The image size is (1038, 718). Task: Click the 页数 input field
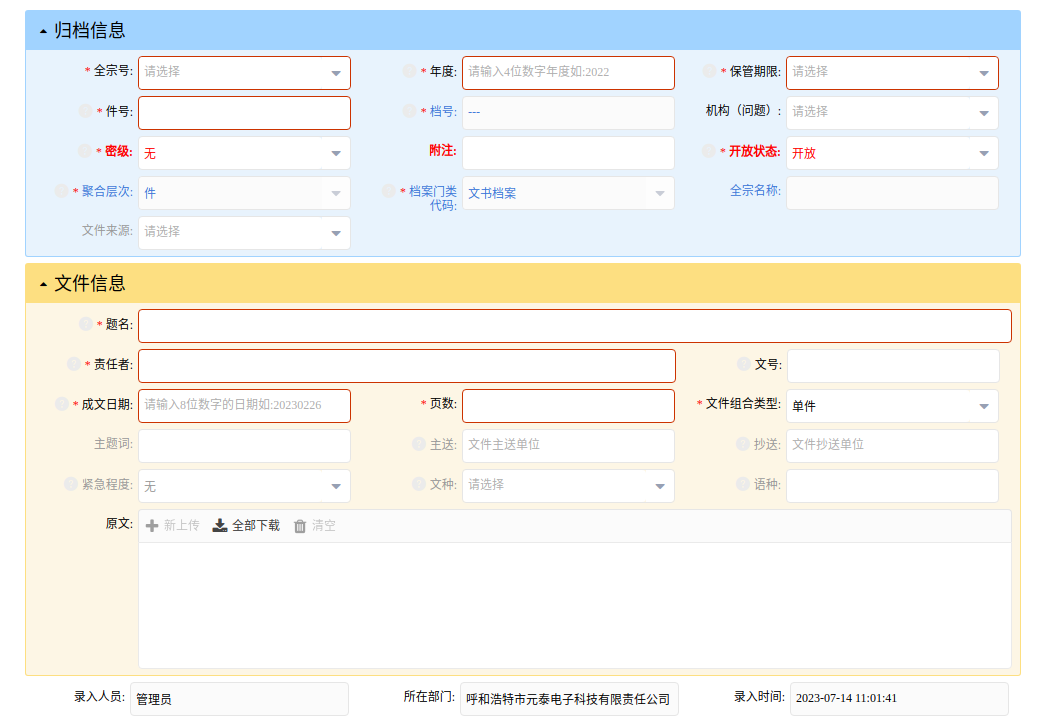pos(568,406)
